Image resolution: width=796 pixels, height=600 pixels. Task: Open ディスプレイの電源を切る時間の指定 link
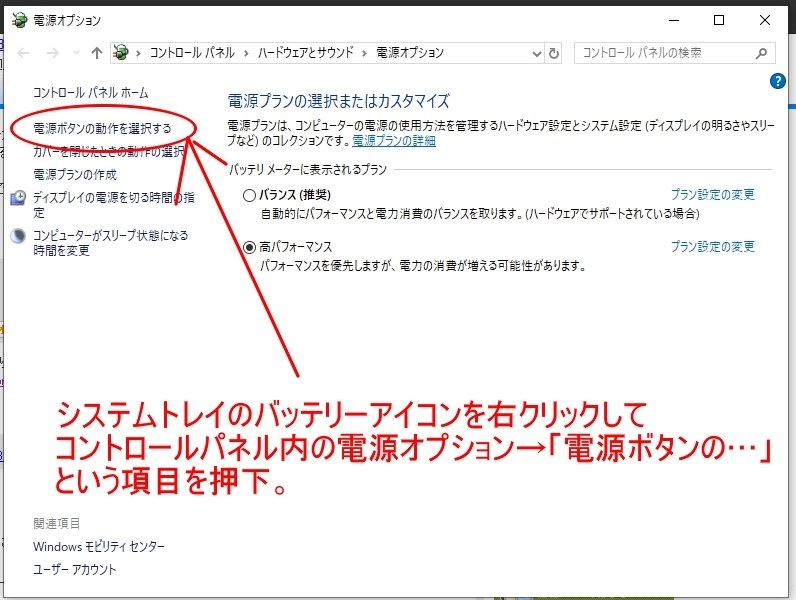click(114, 205)
